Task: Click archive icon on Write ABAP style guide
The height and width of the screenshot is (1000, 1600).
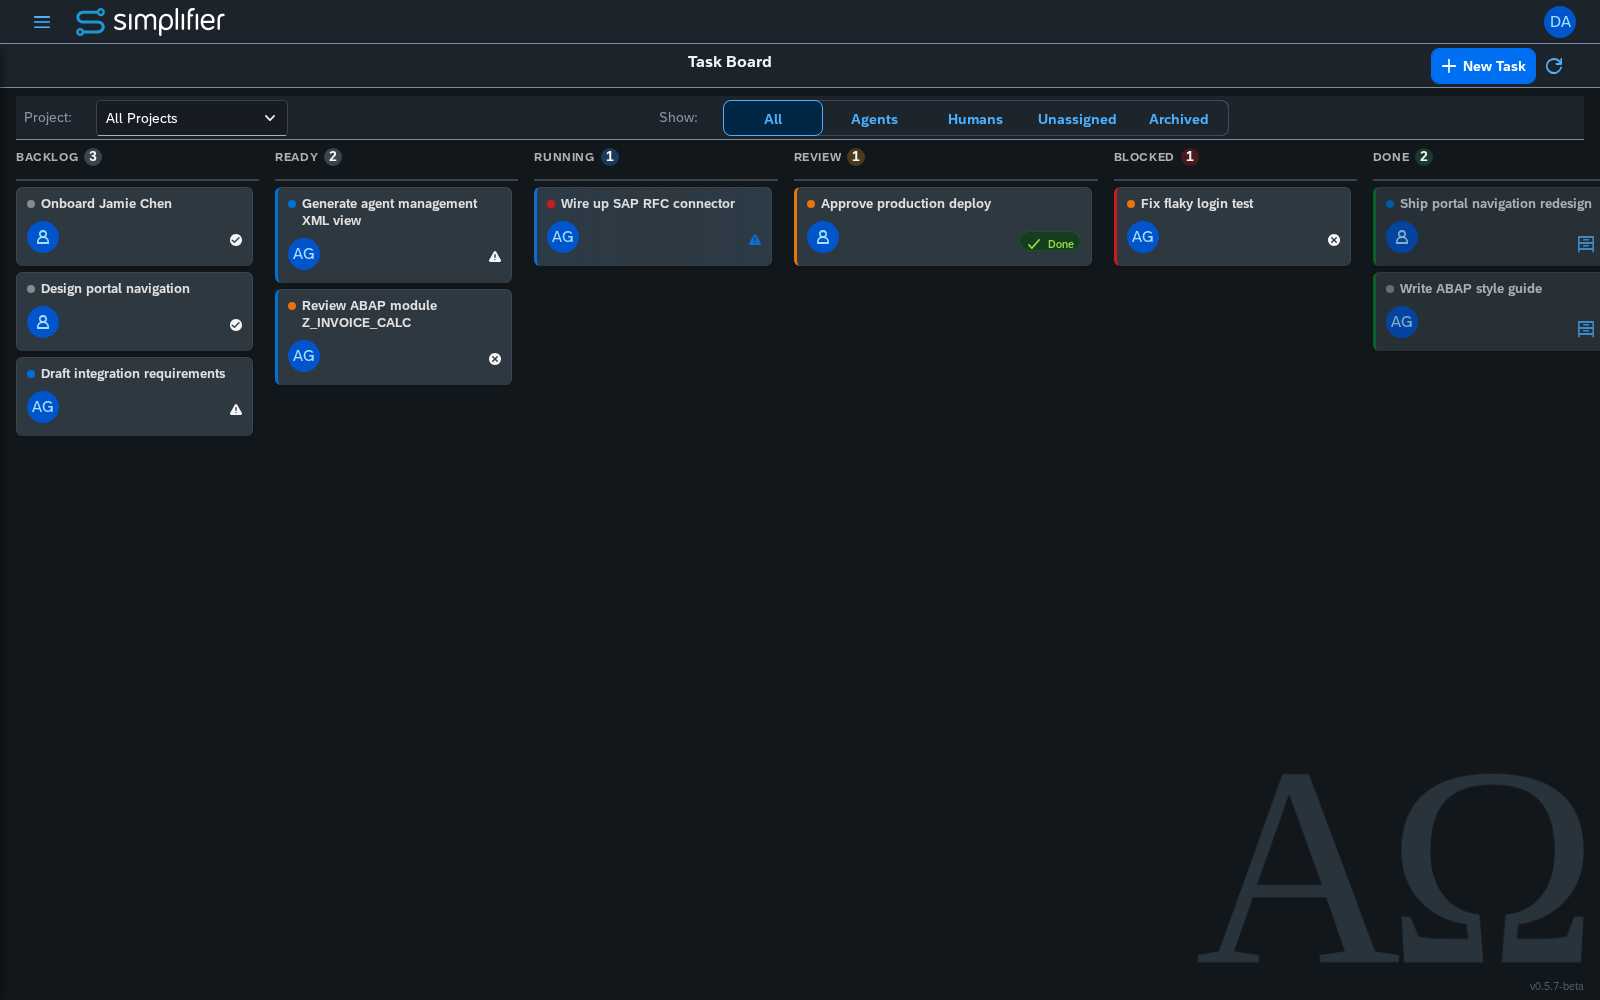Action: 1586,329
